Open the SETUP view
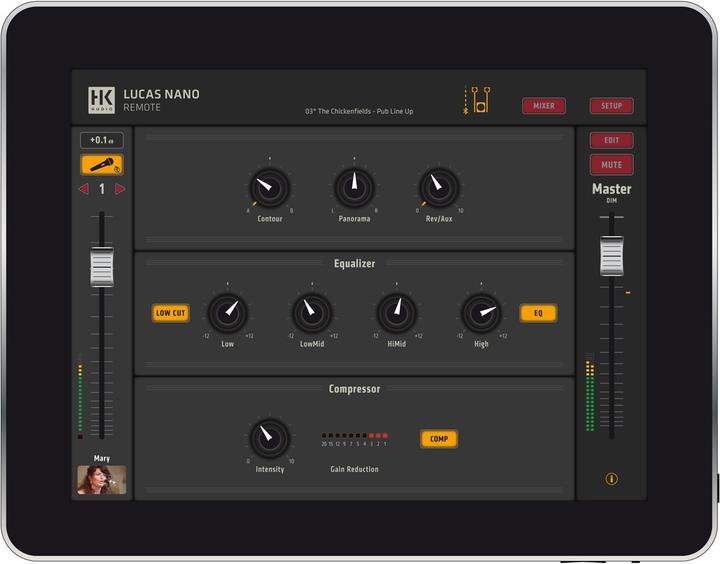Viewport: 720px width, 564px height. pos(611,106)
